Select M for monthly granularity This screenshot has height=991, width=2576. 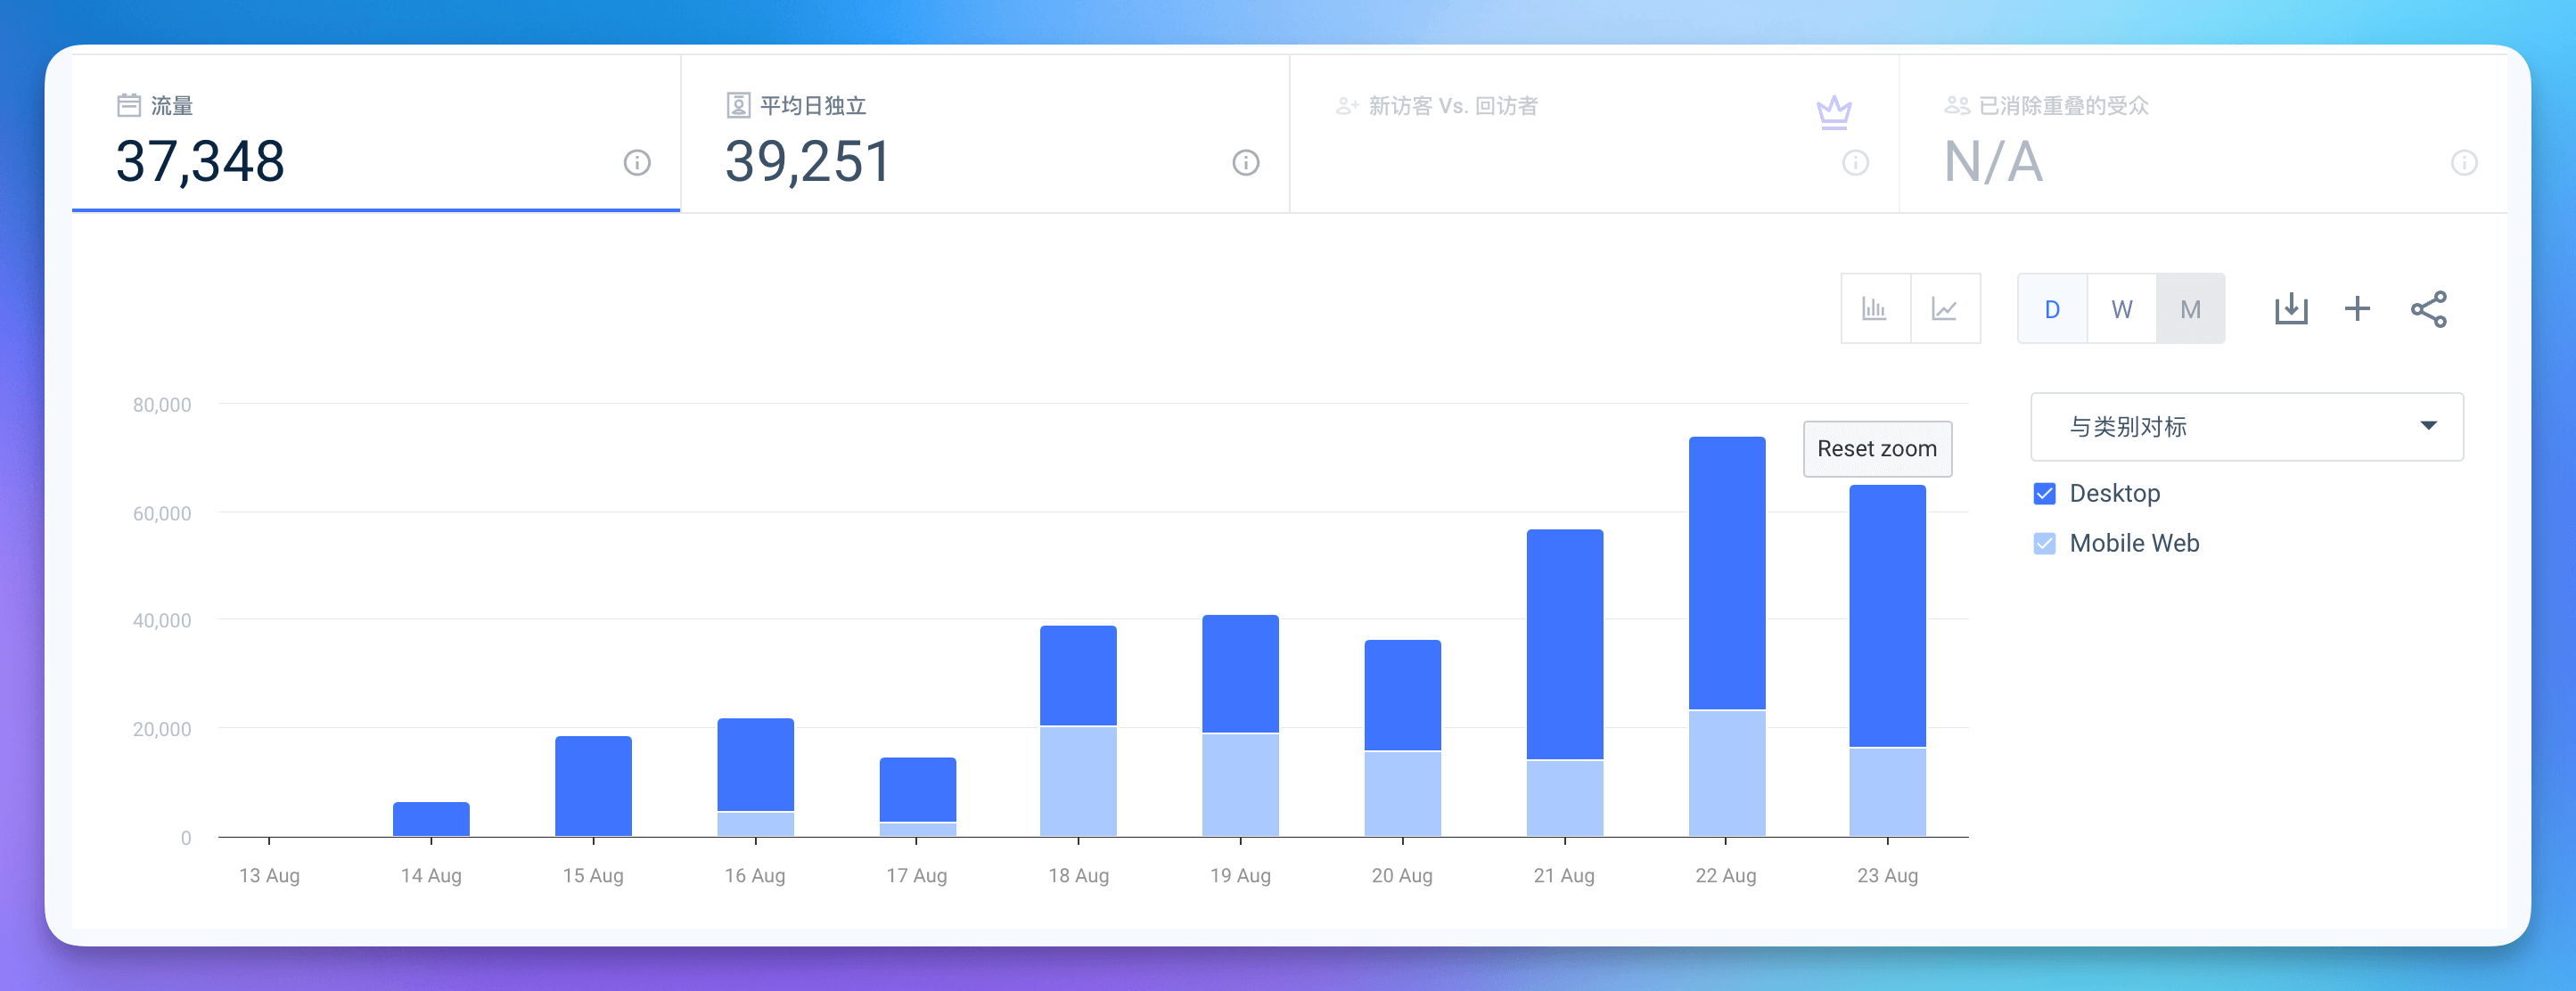tap(2190, 308)
